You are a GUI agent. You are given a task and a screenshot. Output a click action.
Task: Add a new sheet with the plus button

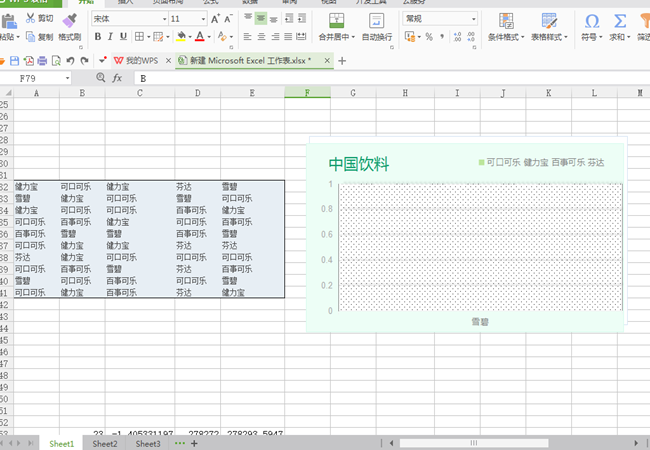coord(194,443)
